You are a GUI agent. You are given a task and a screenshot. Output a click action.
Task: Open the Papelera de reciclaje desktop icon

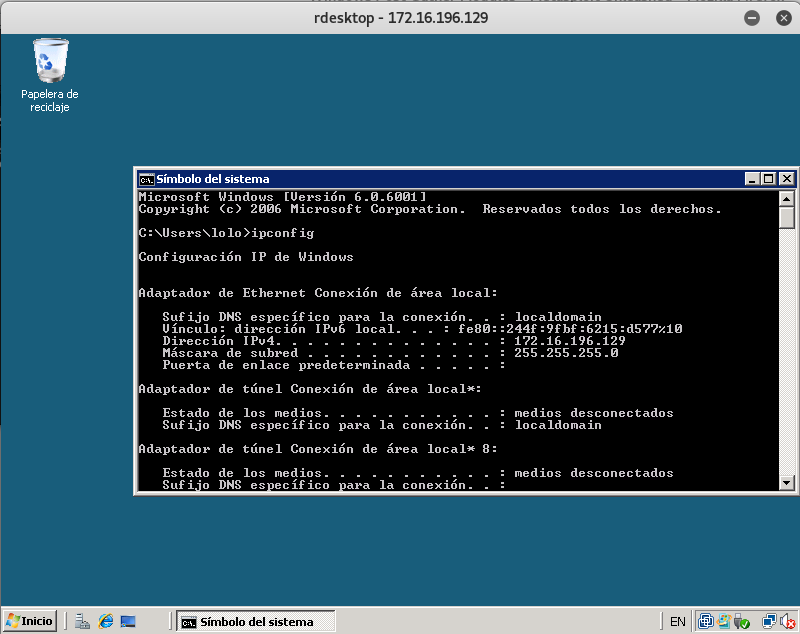50,75
